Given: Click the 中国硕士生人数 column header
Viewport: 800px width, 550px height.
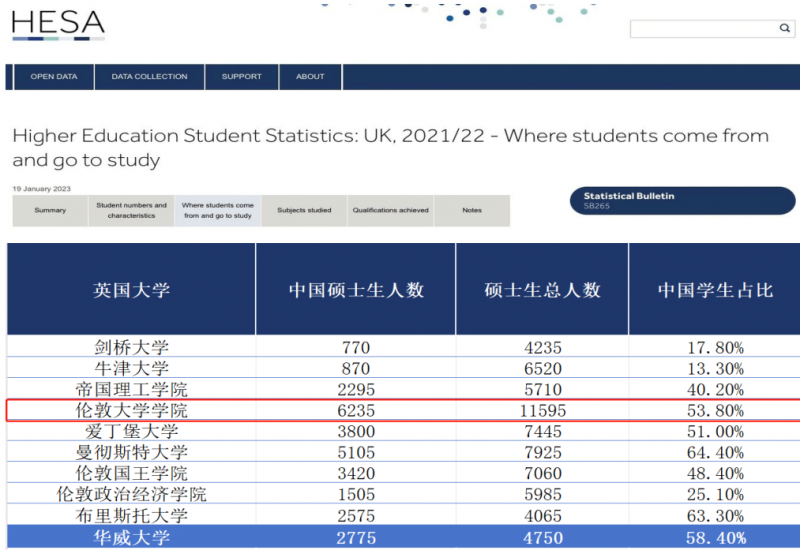Looking at the screenshot, I should [x=356, y=290].
